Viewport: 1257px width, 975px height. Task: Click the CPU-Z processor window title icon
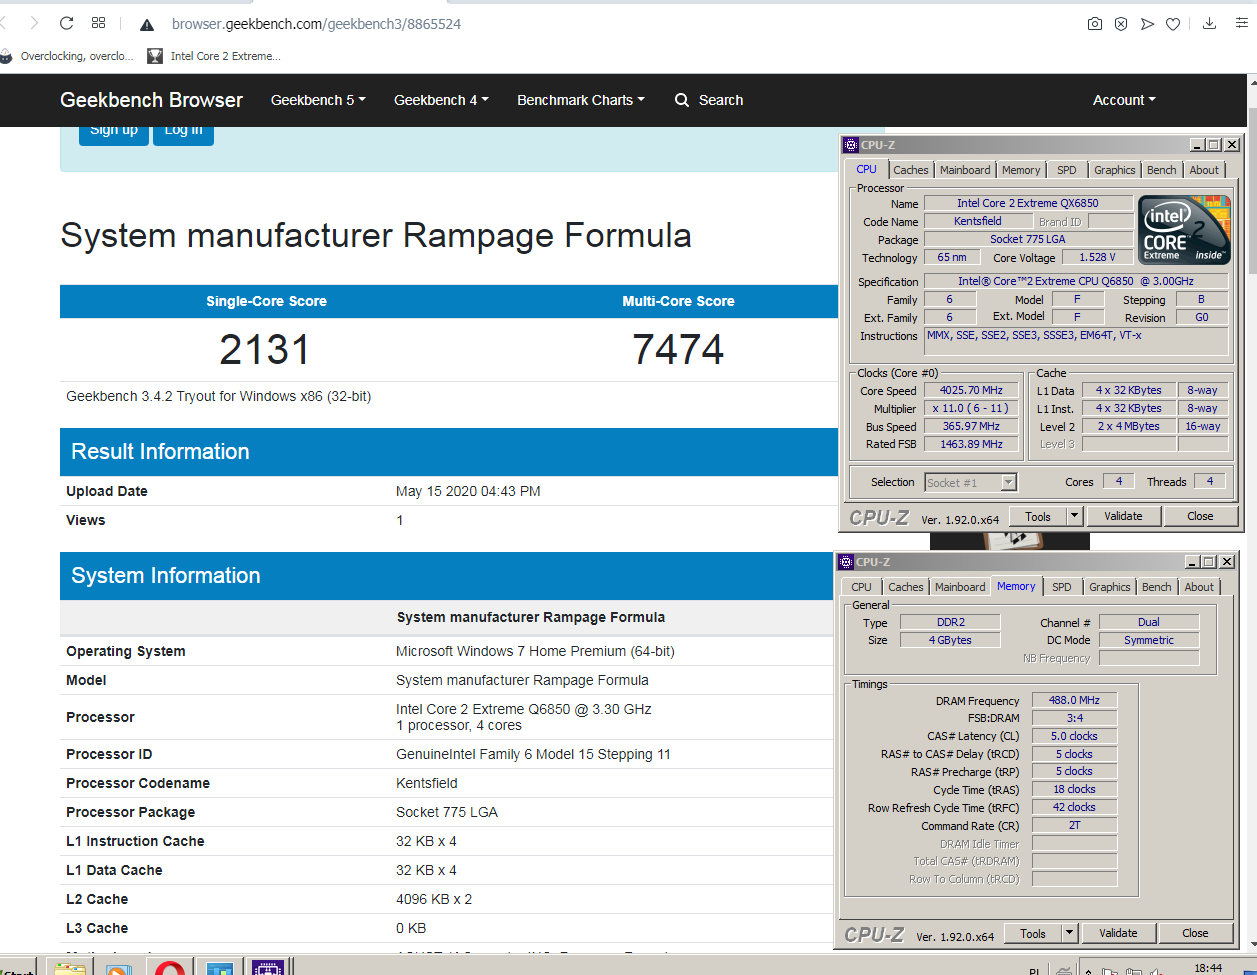pyautogui.click(x=850, y=145)
